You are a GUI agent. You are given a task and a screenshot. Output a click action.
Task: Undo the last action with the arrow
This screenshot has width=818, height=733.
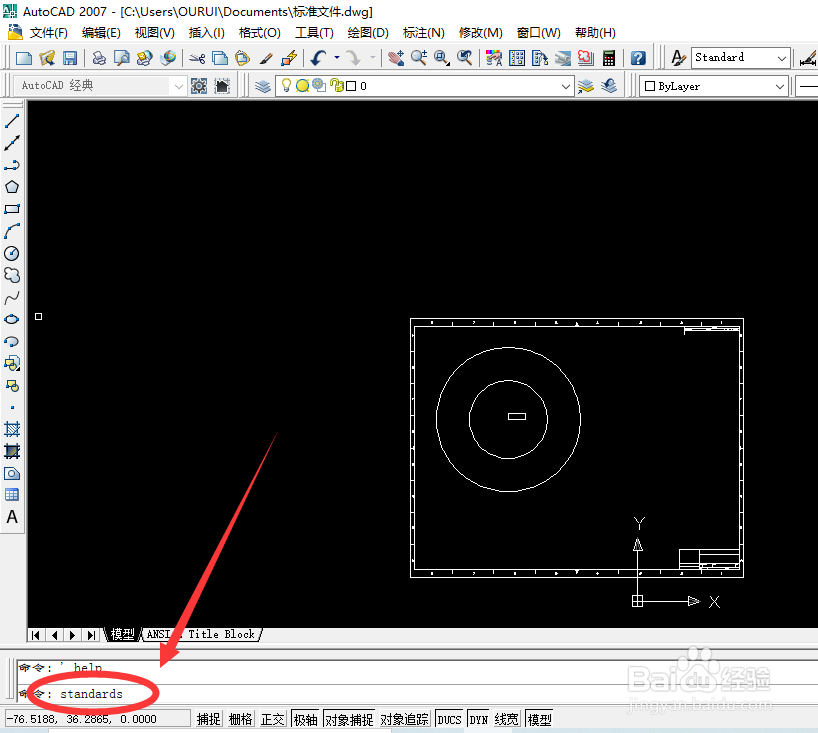click(x=318, y=58)
